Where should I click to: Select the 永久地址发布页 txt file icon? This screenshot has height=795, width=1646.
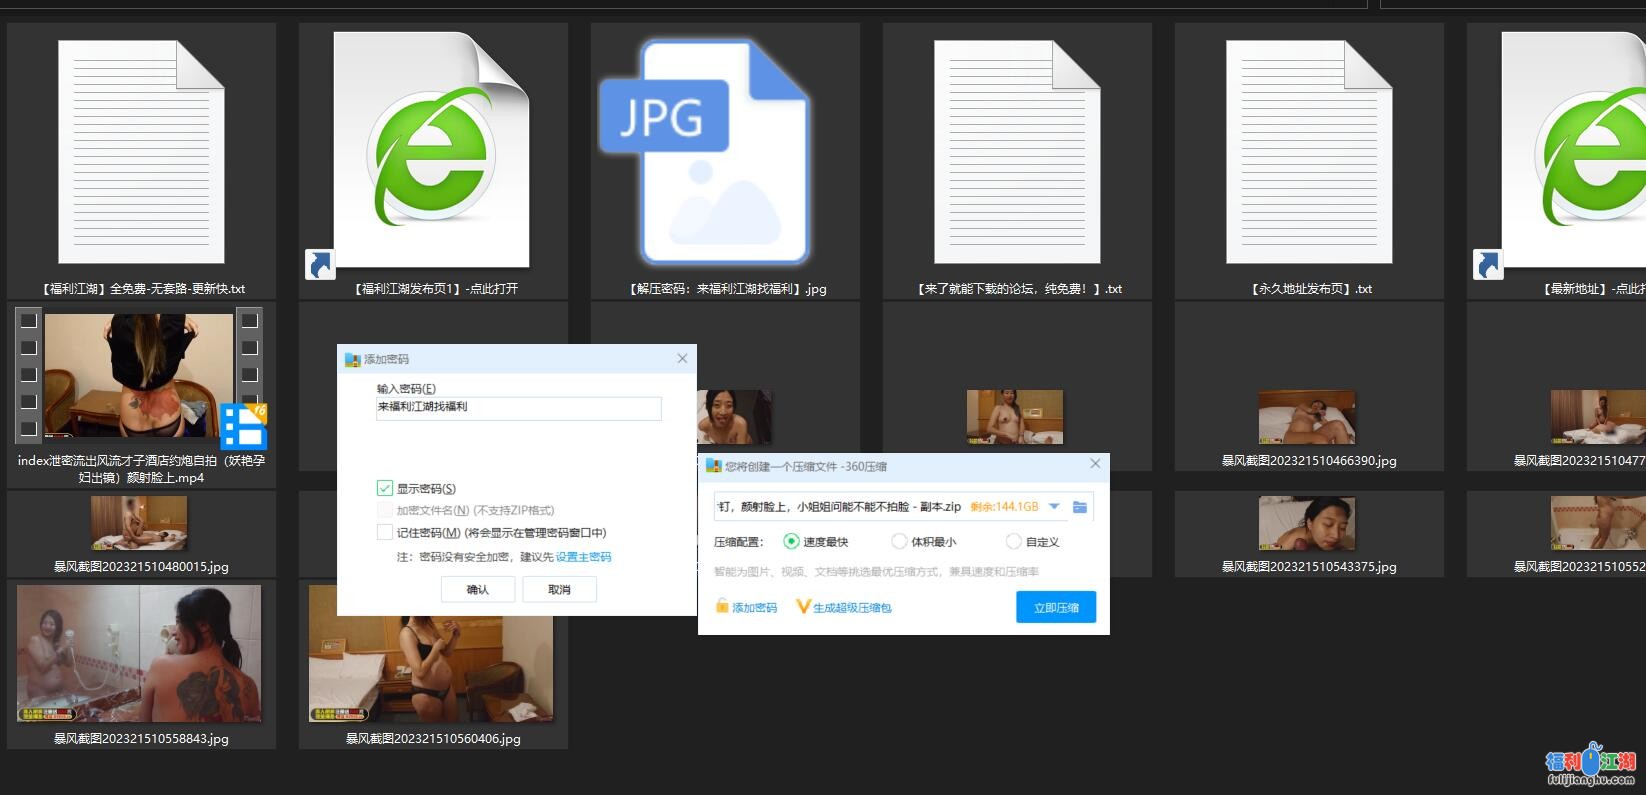coord(1309,152)
